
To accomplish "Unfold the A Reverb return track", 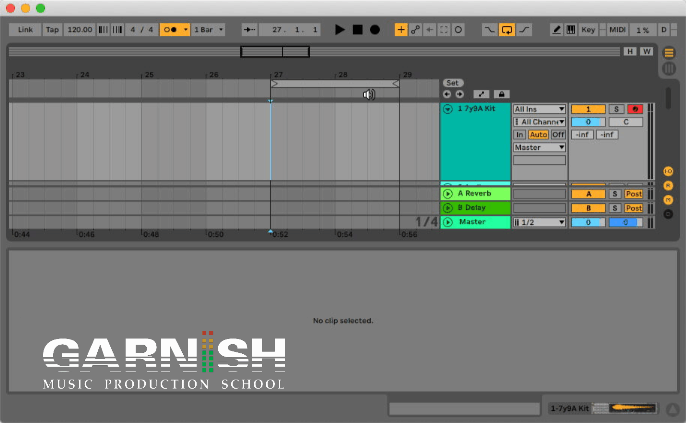I will [x=448, y=193].
